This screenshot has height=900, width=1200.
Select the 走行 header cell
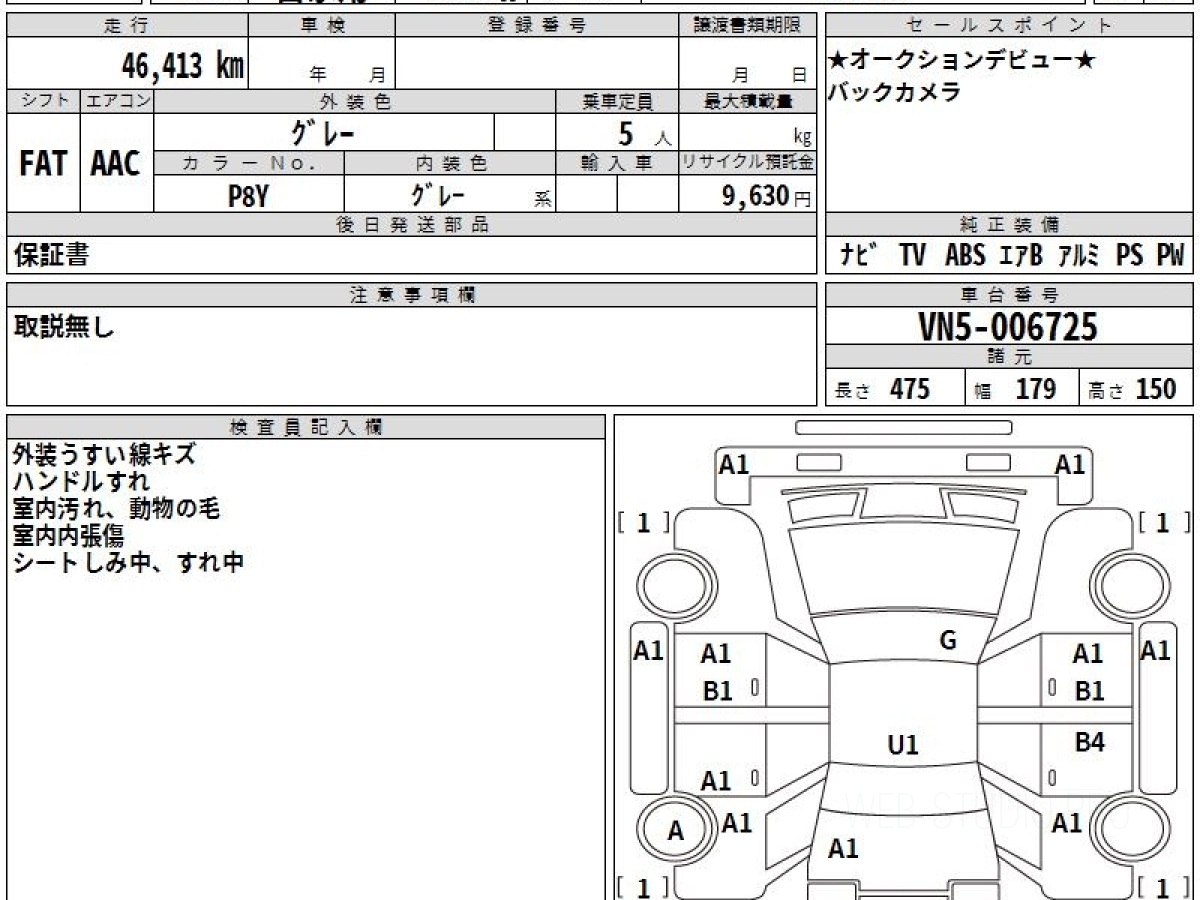pyautogui.click(x=127, y=25)
